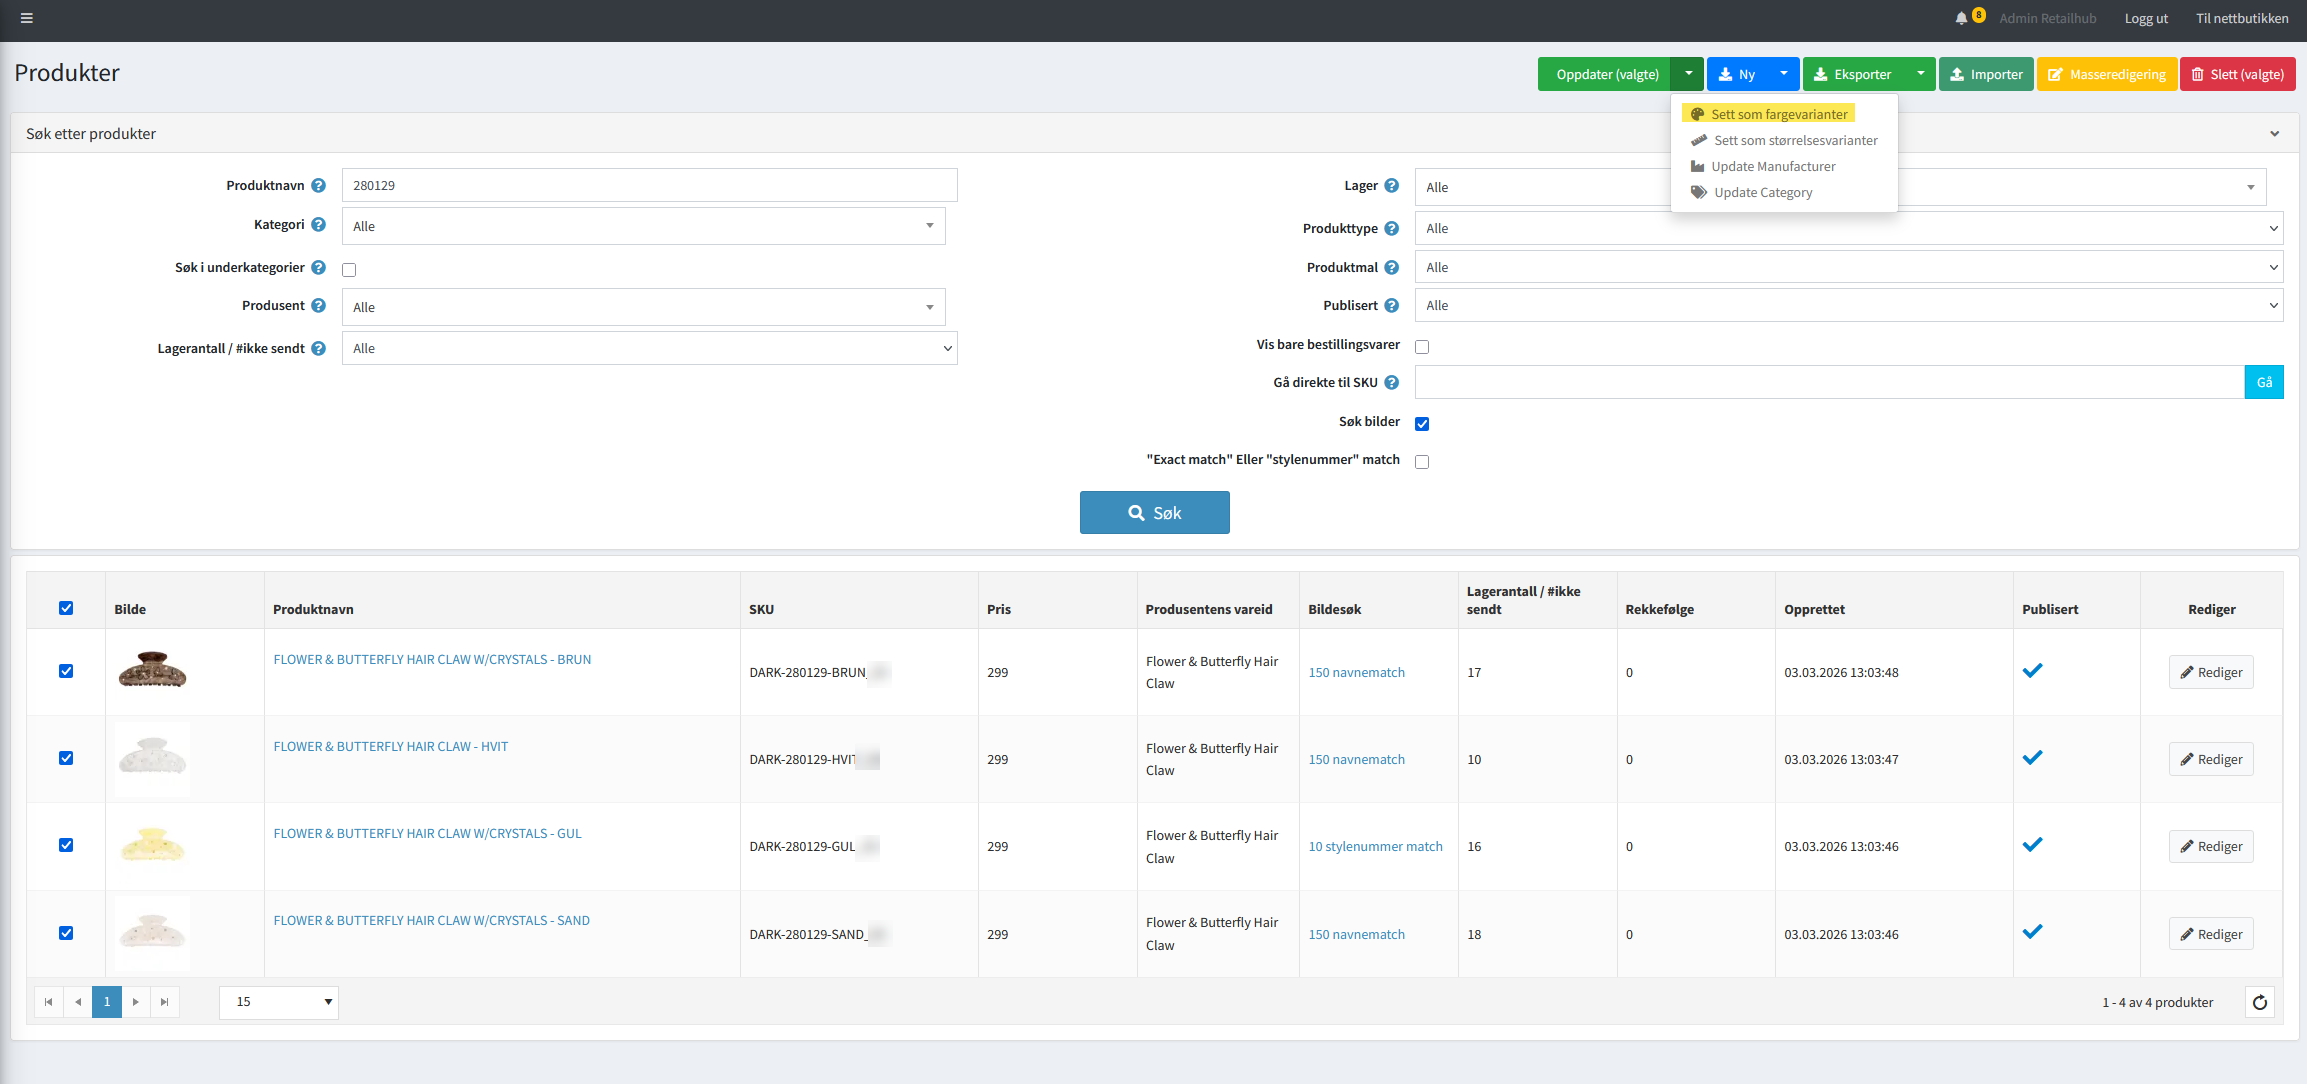Open the hamburger sidebar menu
Image resolution: width=2307 pixels, height=1084 pixels.
pyautogui.click(x=27, y=18)
